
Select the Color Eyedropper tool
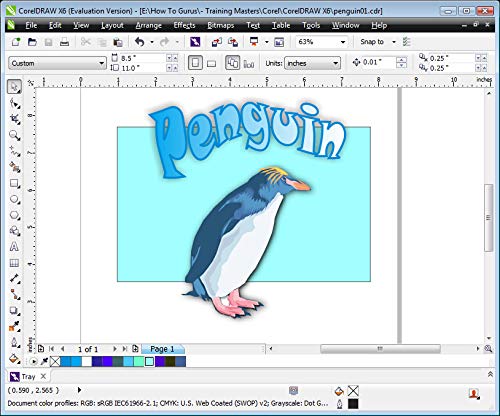click(x=14, y=326)
